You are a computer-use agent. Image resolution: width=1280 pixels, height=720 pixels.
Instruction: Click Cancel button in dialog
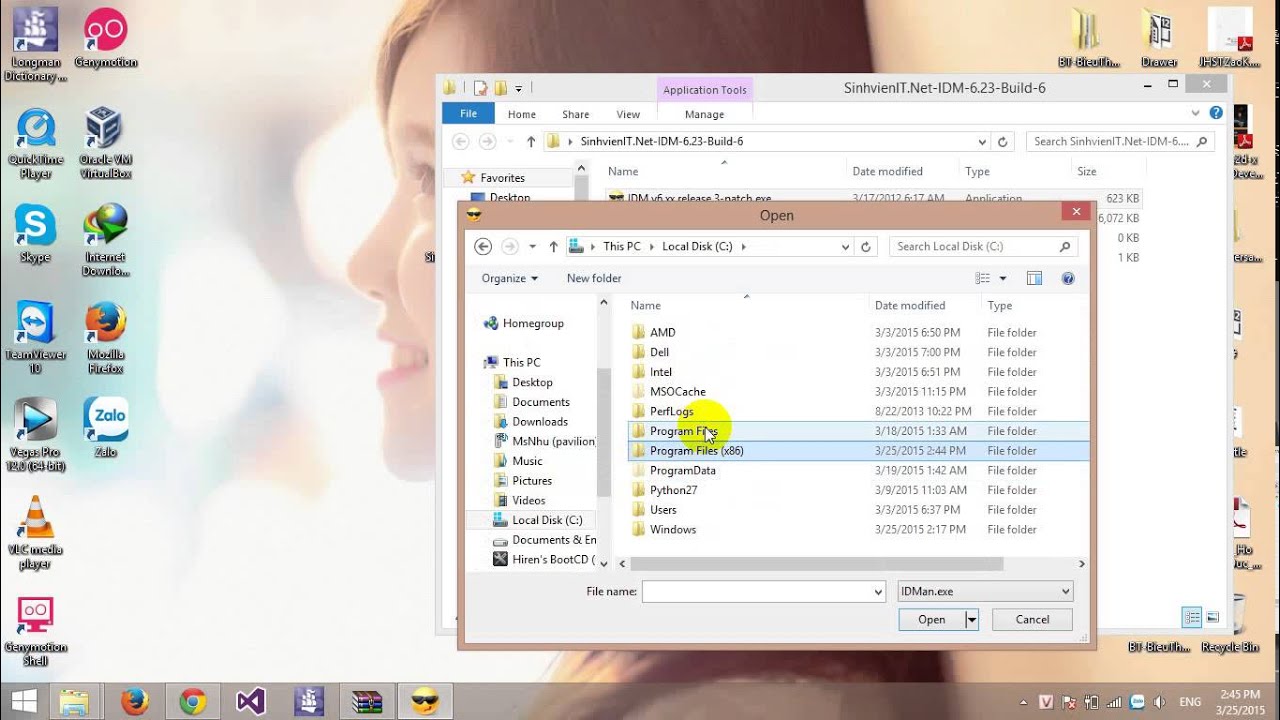click(1032, 620)
